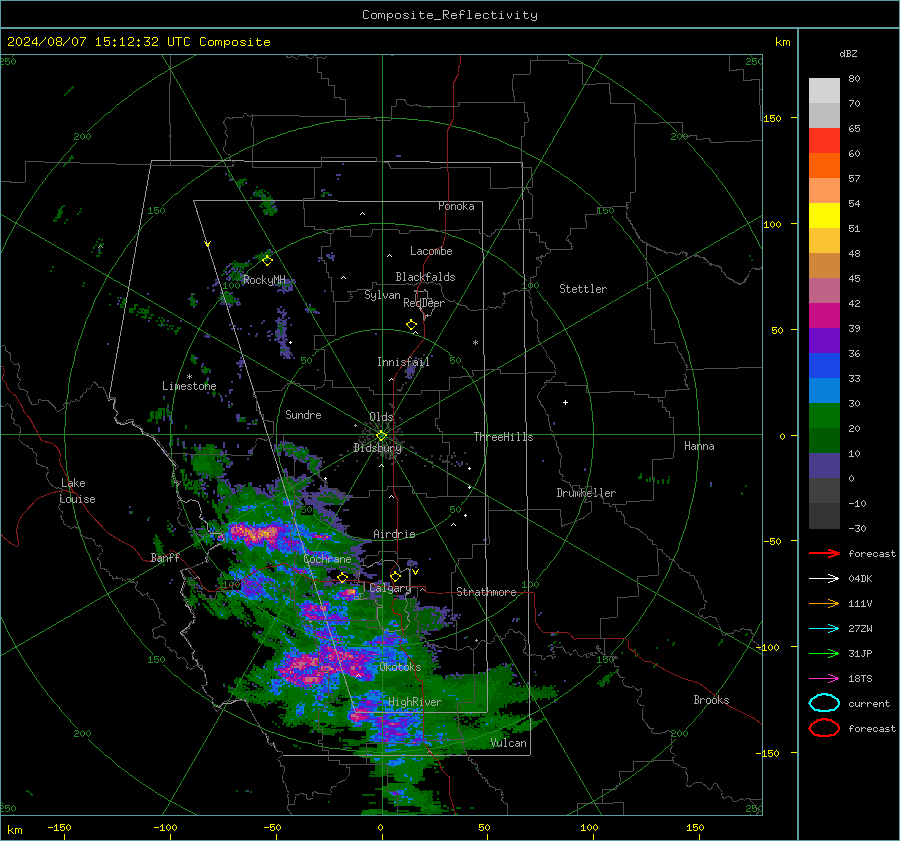The height and width of the screenshot is (841, 900).
Task: Click the Brooks label
Action: [711, 700]
